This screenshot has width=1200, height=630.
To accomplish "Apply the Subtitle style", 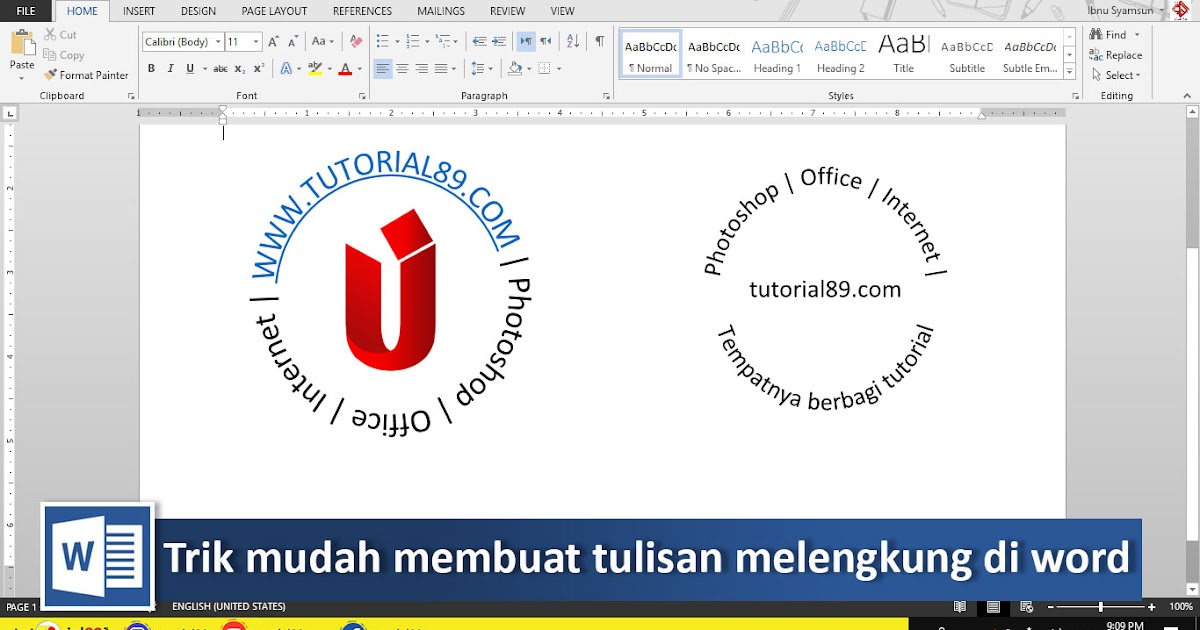I will point(967,54).
